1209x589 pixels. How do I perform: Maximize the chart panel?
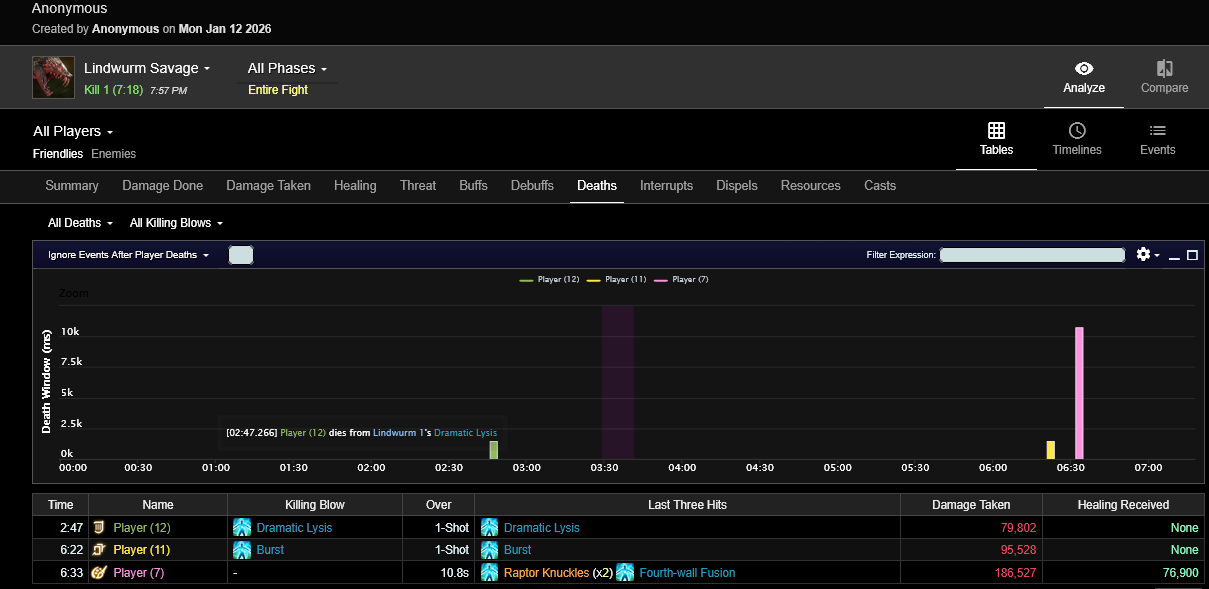[x=1192, y=255]
